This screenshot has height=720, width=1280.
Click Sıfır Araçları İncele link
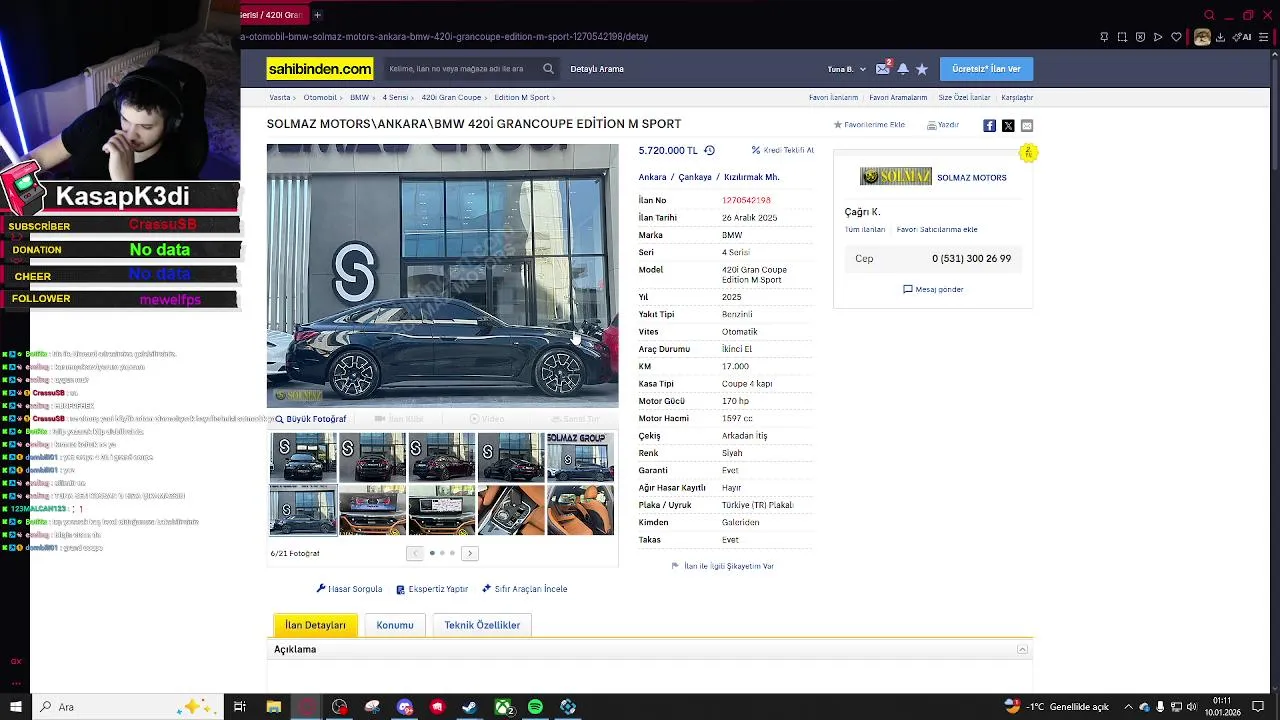click(524, 589)
